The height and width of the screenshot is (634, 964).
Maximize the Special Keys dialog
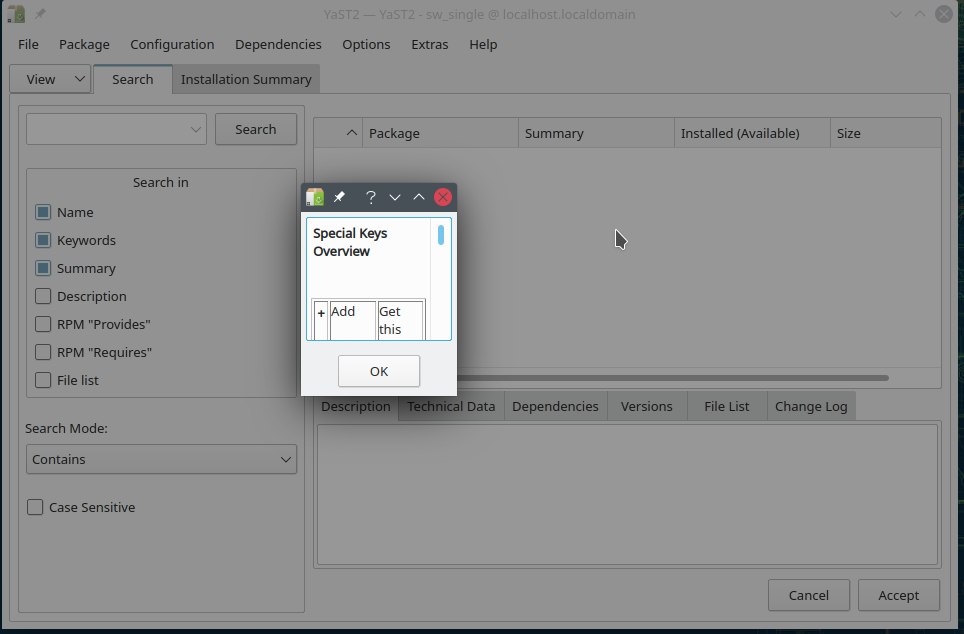point(419,197)
